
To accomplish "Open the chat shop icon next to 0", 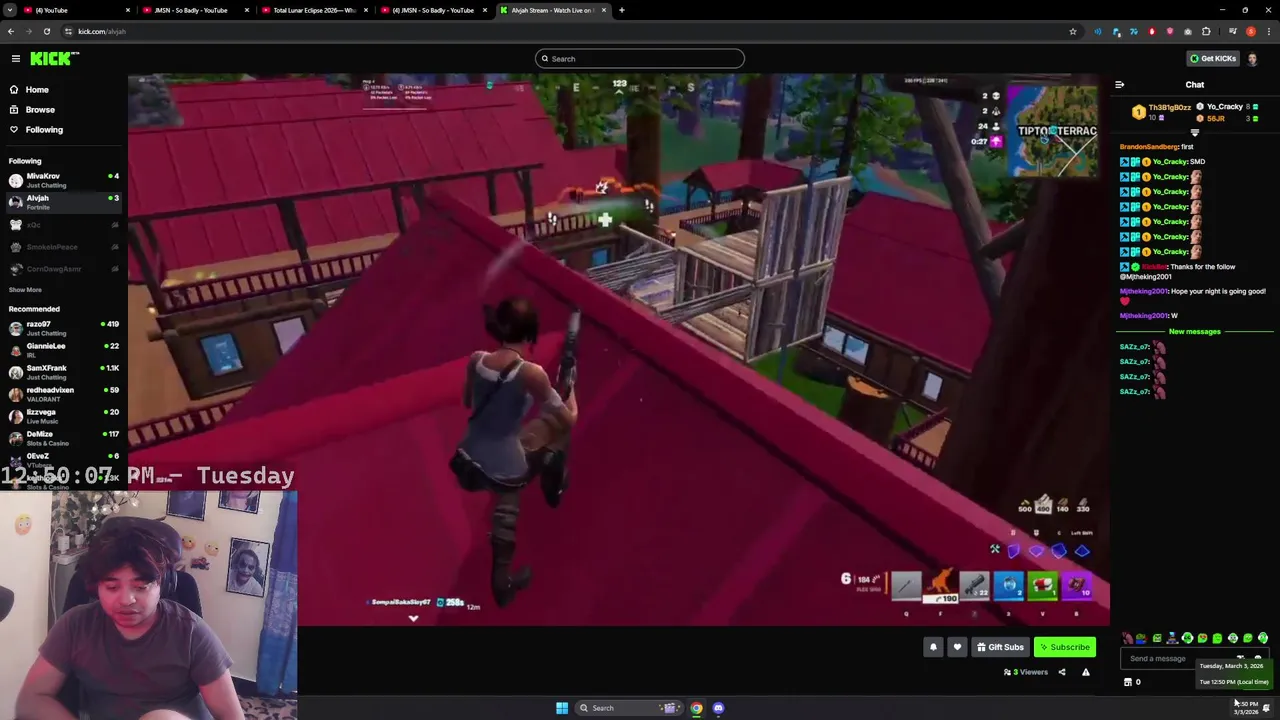I will 1128,683.
